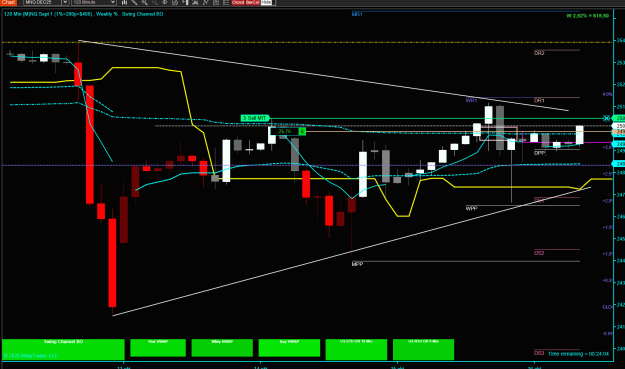Cancel the Sell MIT order with X
Image resolution: width=625 pixels, height=369 pixels.
(x=606, y=118)
